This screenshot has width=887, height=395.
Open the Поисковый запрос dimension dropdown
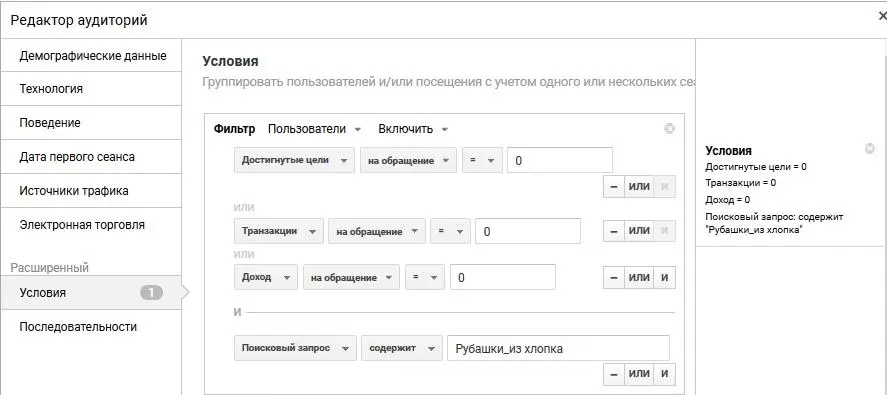[x=295, y=348]
